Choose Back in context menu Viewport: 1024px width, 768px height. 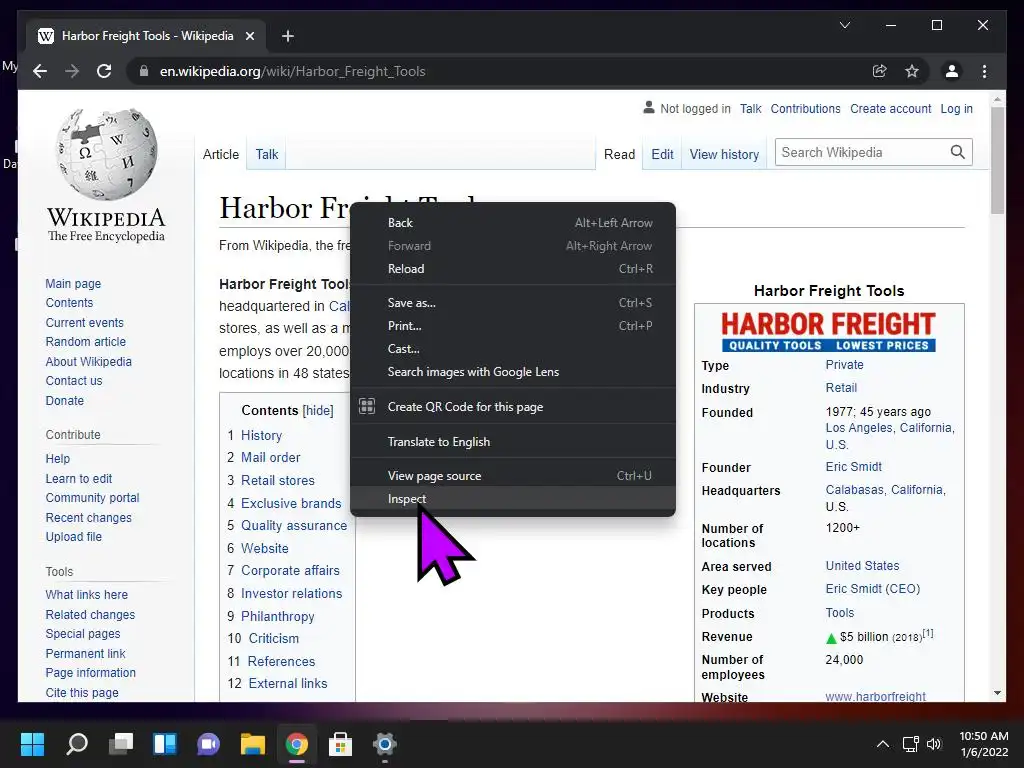point(513,223)
